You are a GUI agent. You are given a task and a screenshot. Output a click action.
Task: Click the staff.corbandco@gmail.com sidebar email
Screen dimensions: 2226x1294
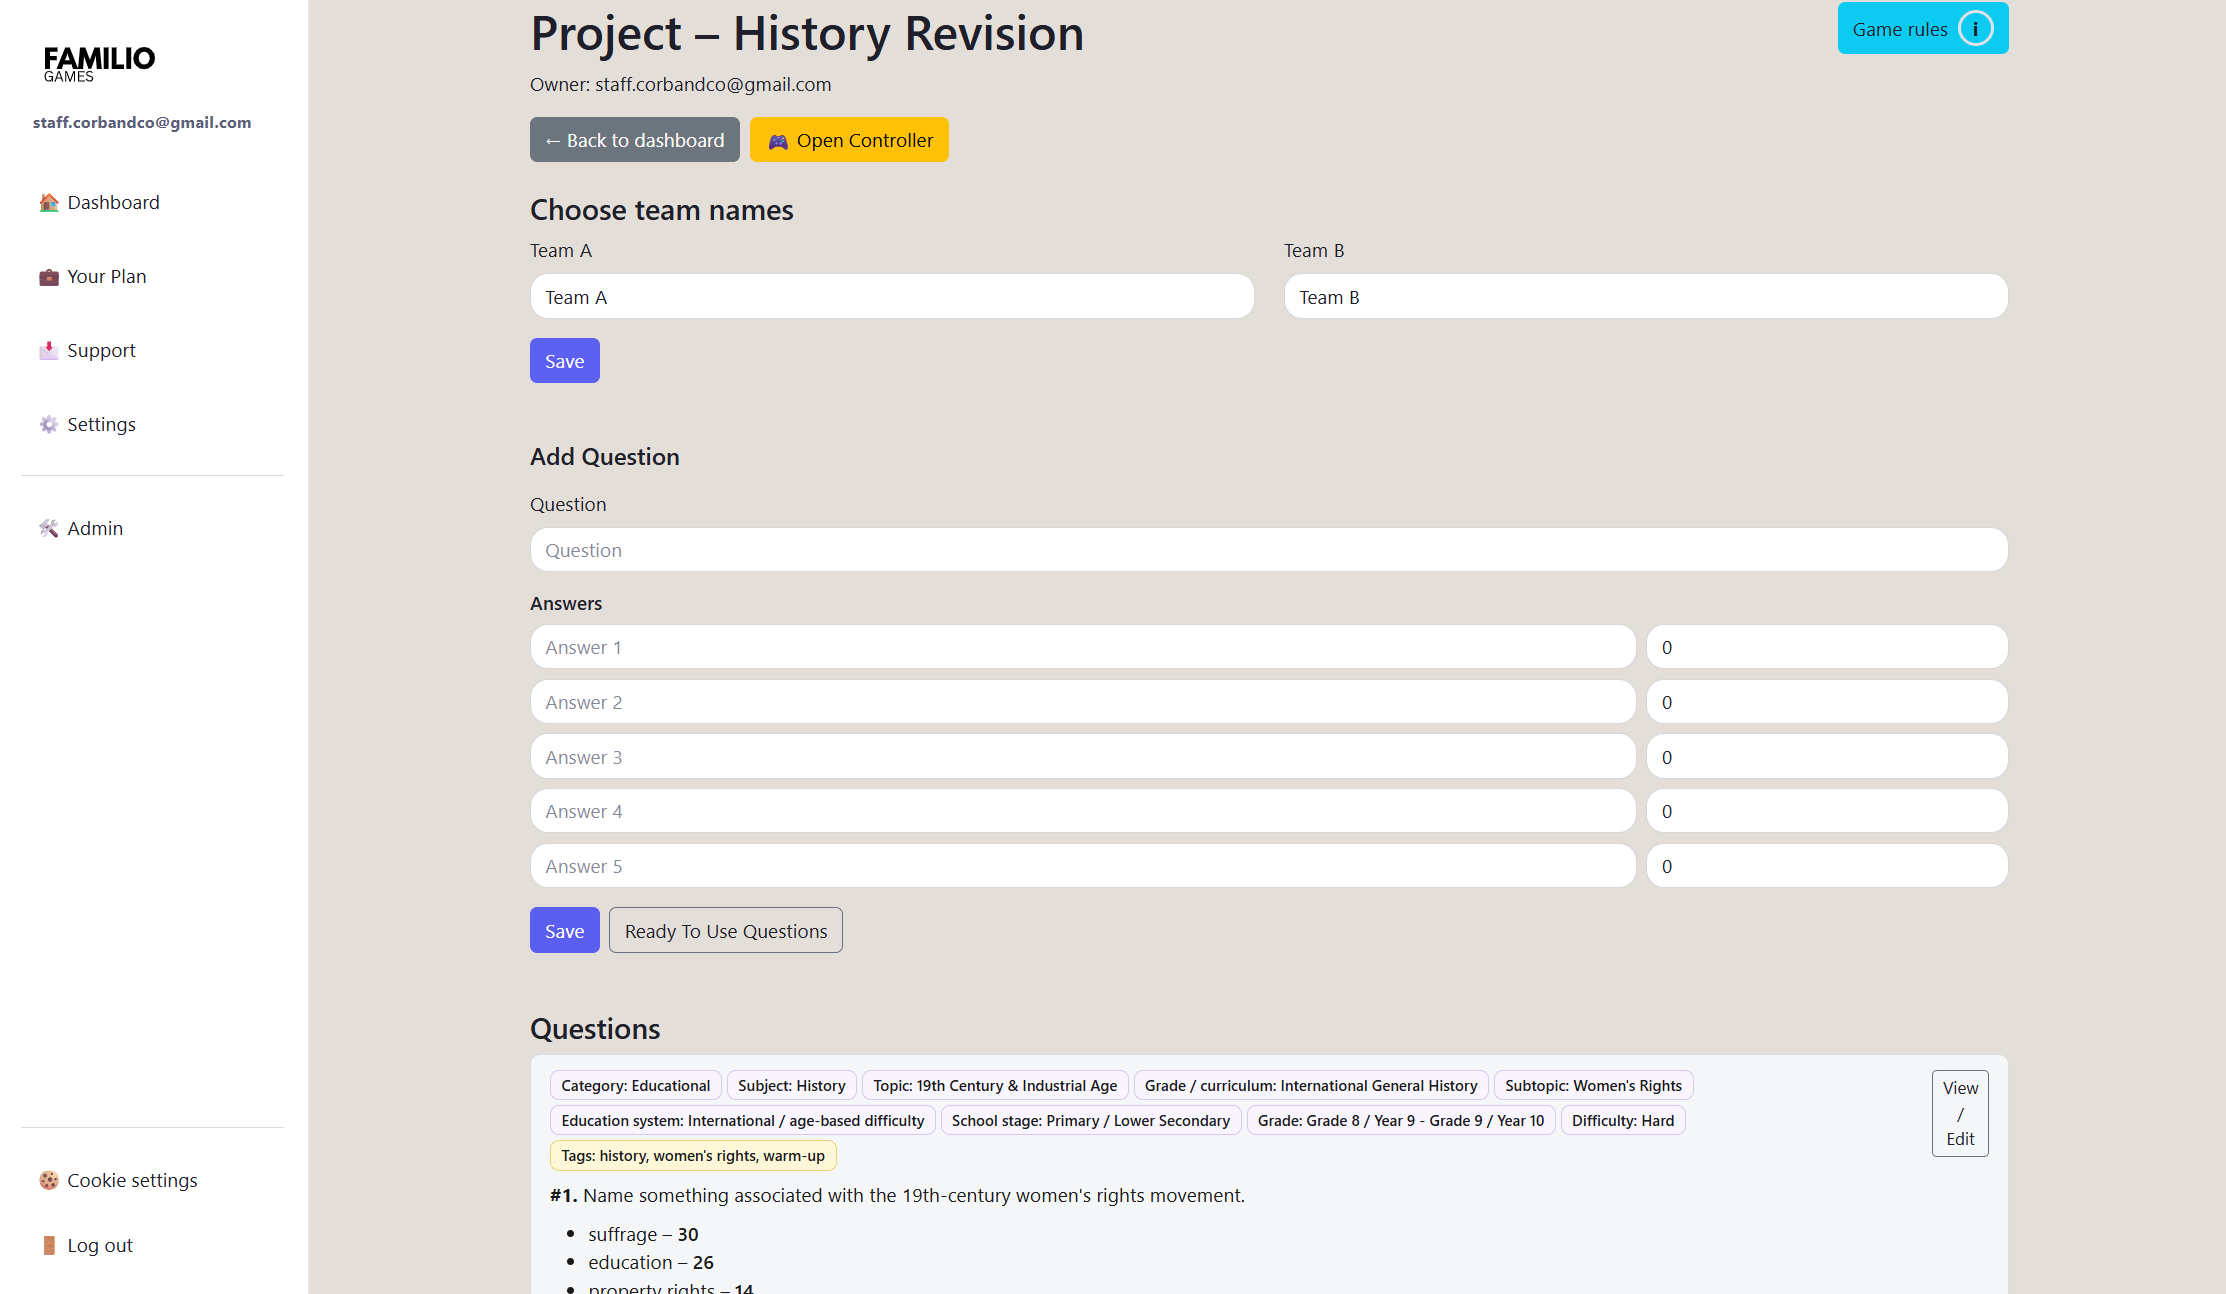(x=142, y=122)
